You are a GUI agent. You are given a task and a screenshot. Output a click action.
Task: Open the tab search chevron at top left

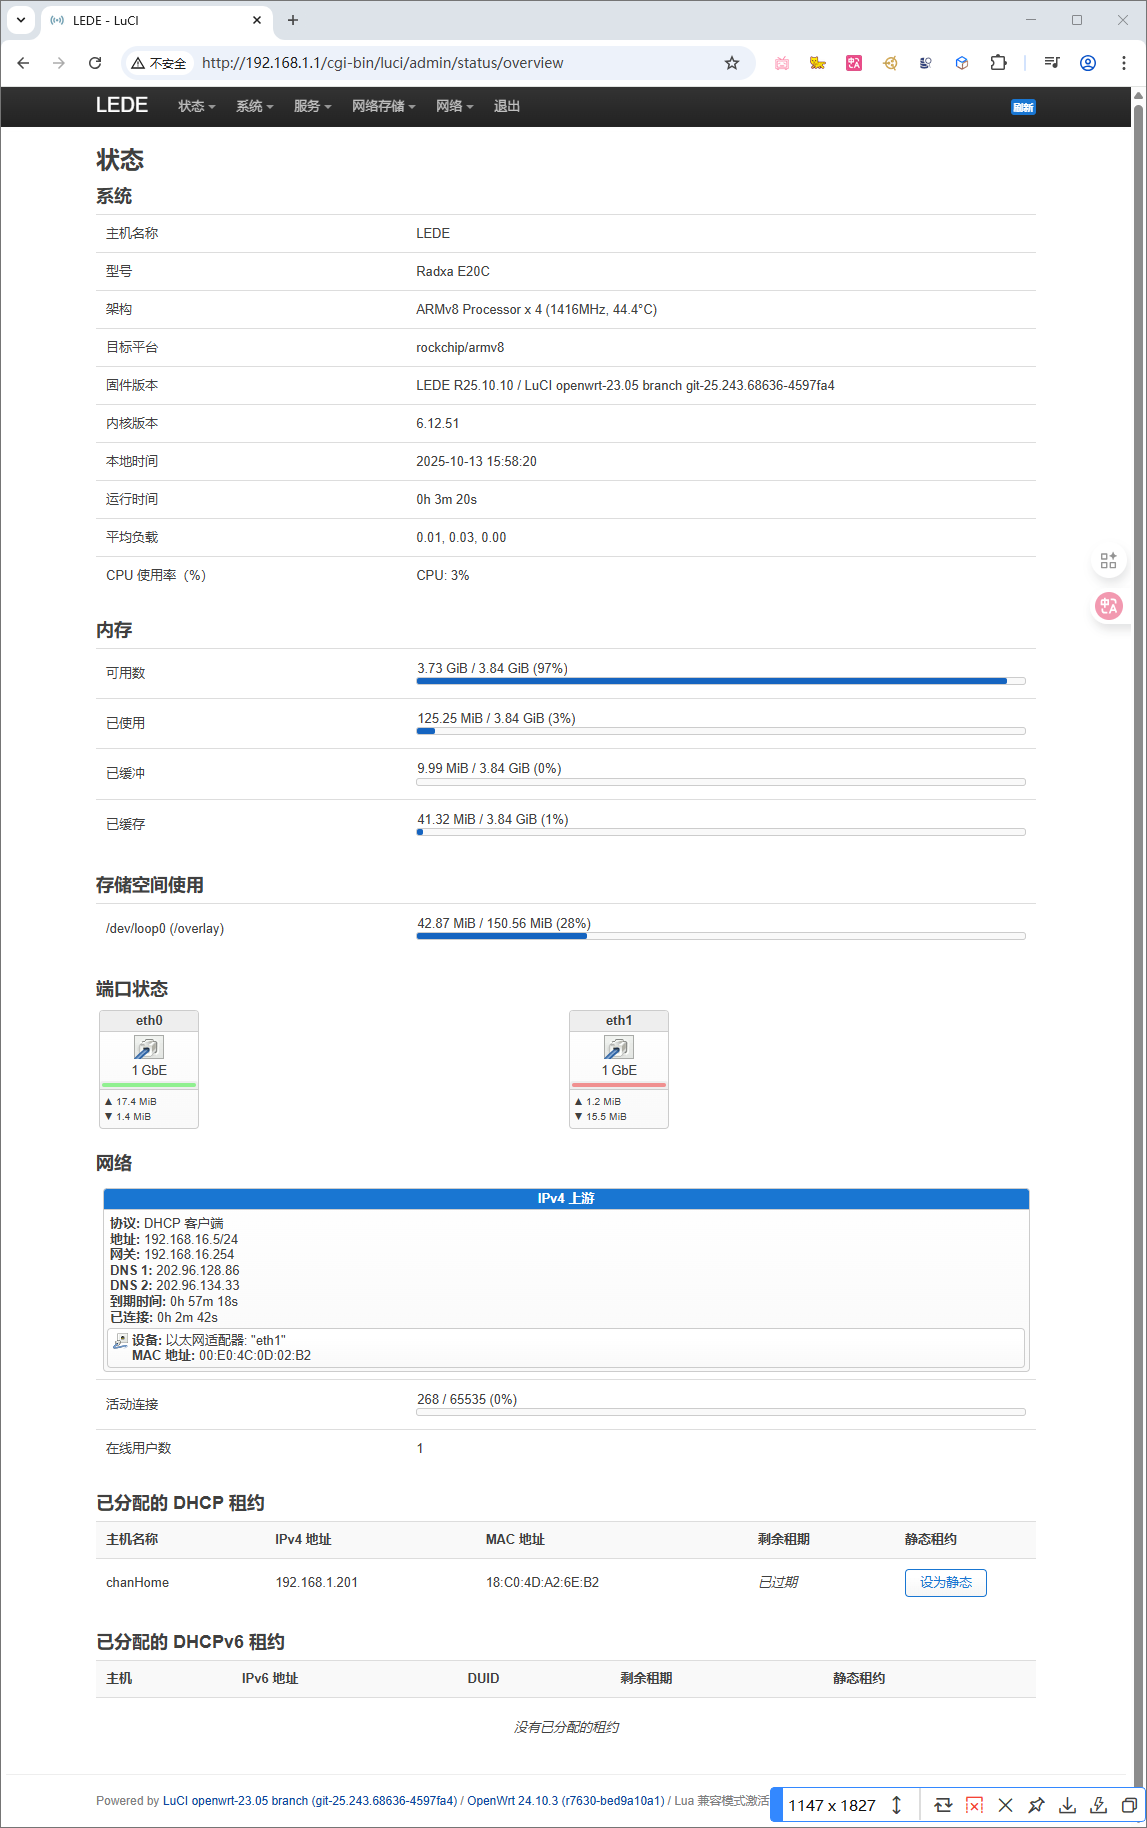pos(21,20)
